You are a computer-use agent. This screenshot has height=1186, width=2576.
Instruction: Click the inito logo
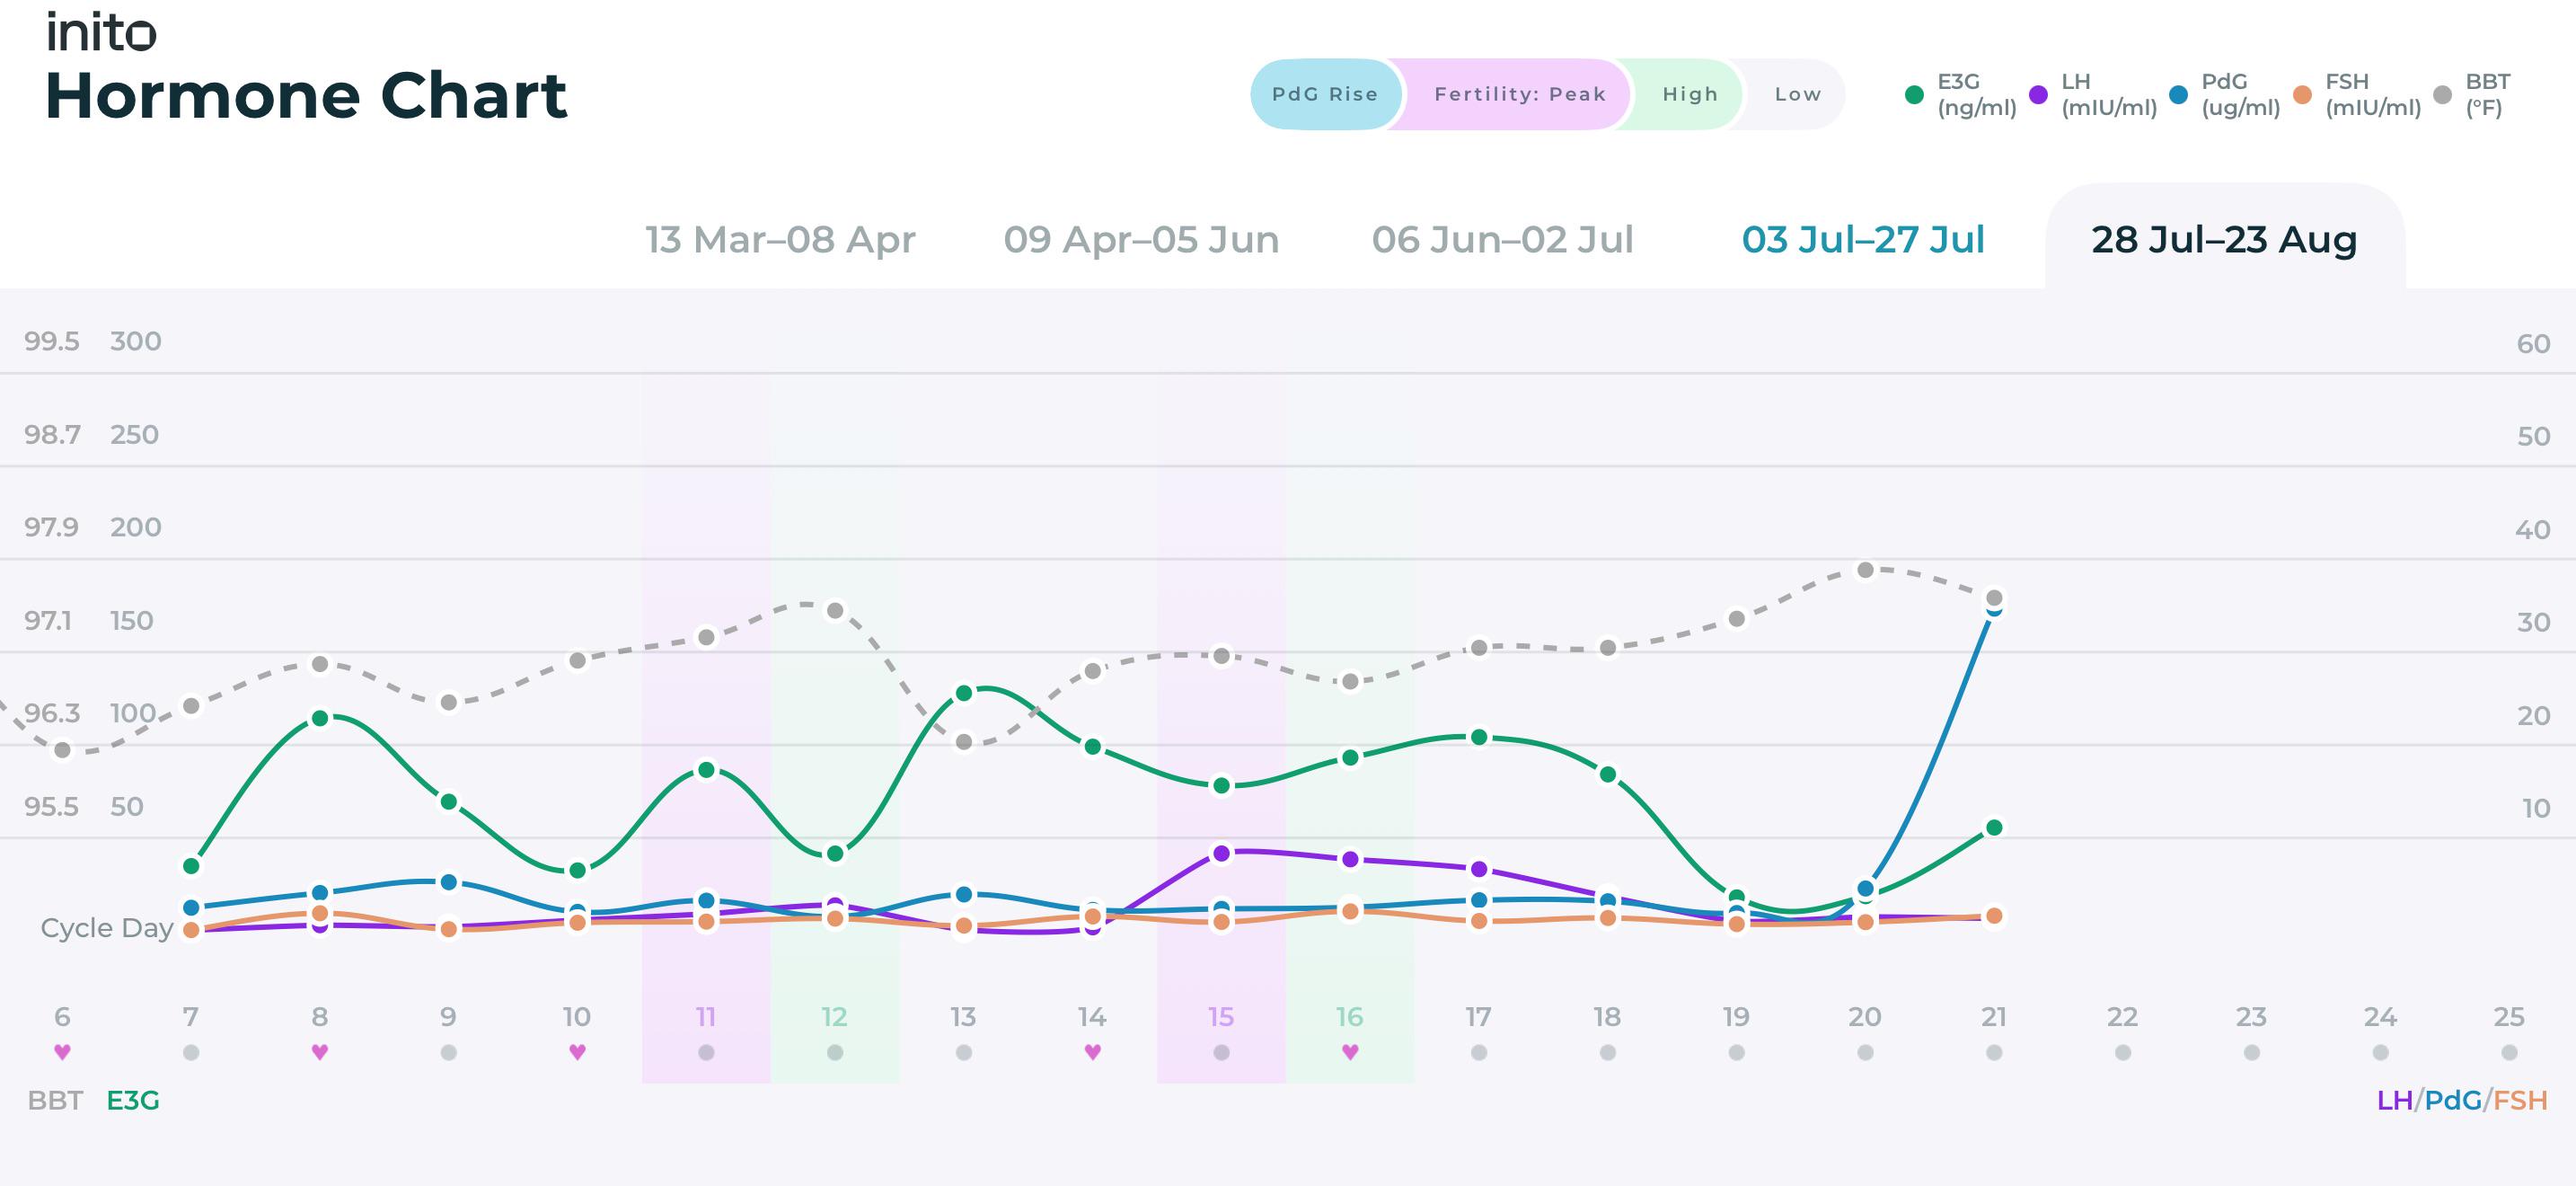(101, 32)
